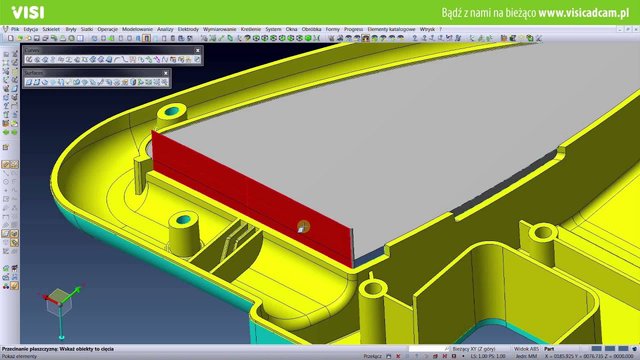Close the Curves floating toolbar
The height and width of the screenshot is (360, 640).
198,50
